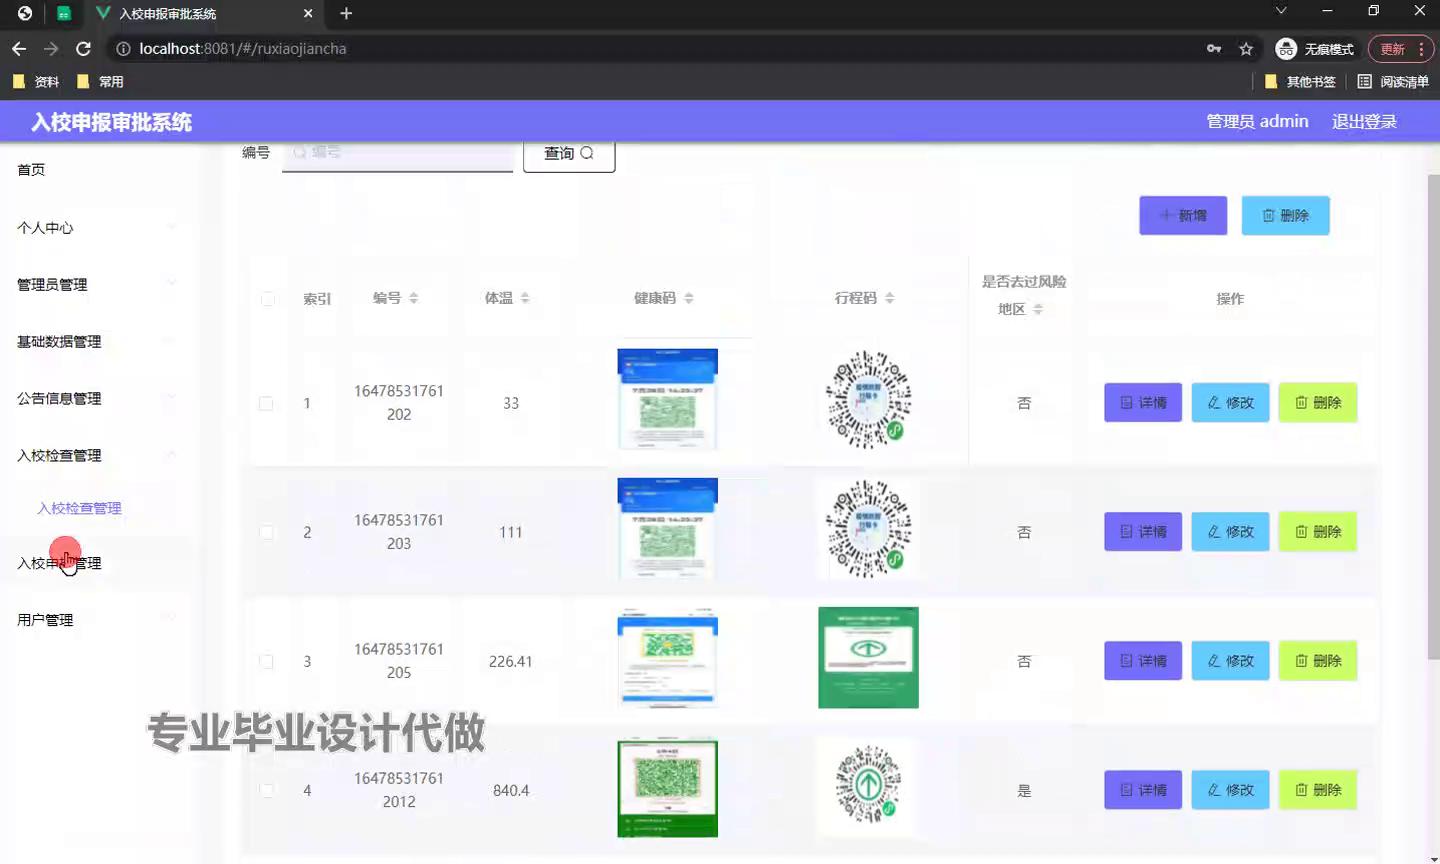Sort by 行程码 column sort icon
Screen dimensions: 1440x864
(x=890, y=298)
